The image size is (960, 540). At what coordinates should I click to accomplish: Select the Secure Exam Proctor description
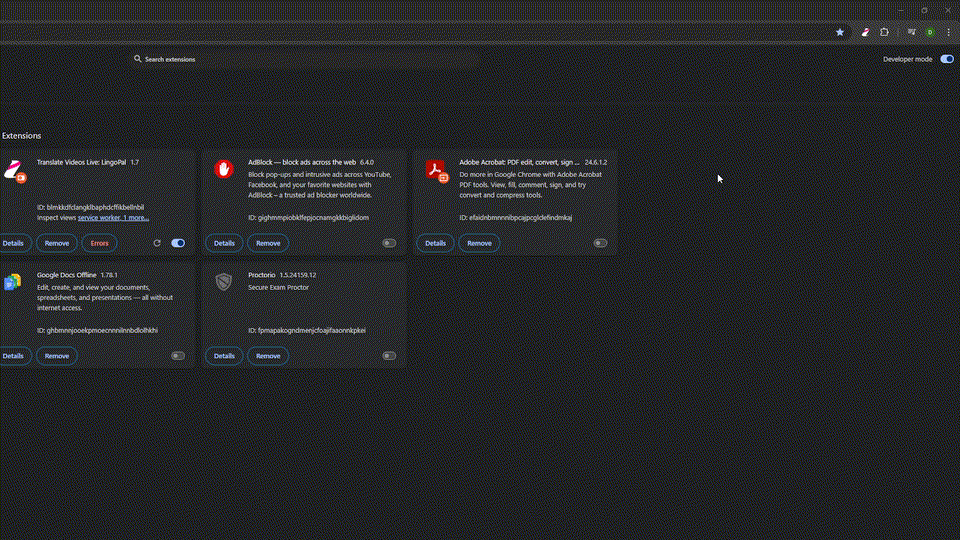pyautogui.click(x=279, y=287)
